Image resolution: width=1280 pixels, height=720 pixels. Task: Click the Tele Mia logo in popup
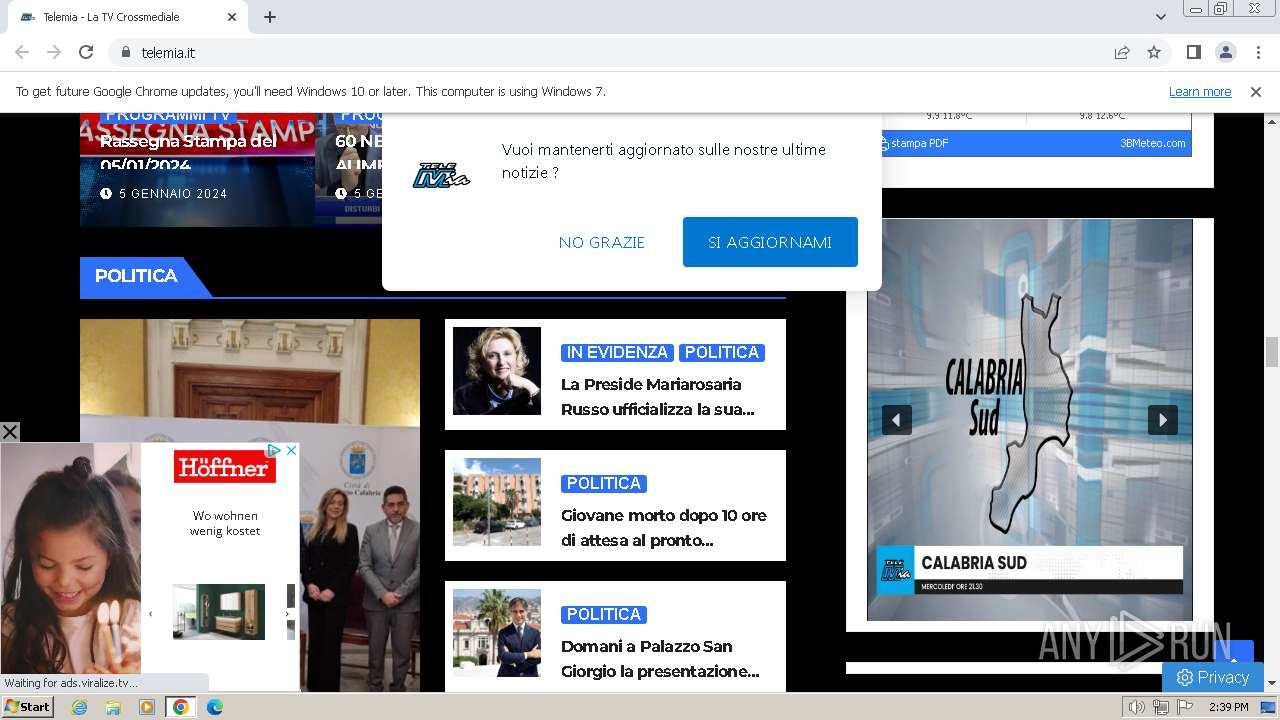441,175
